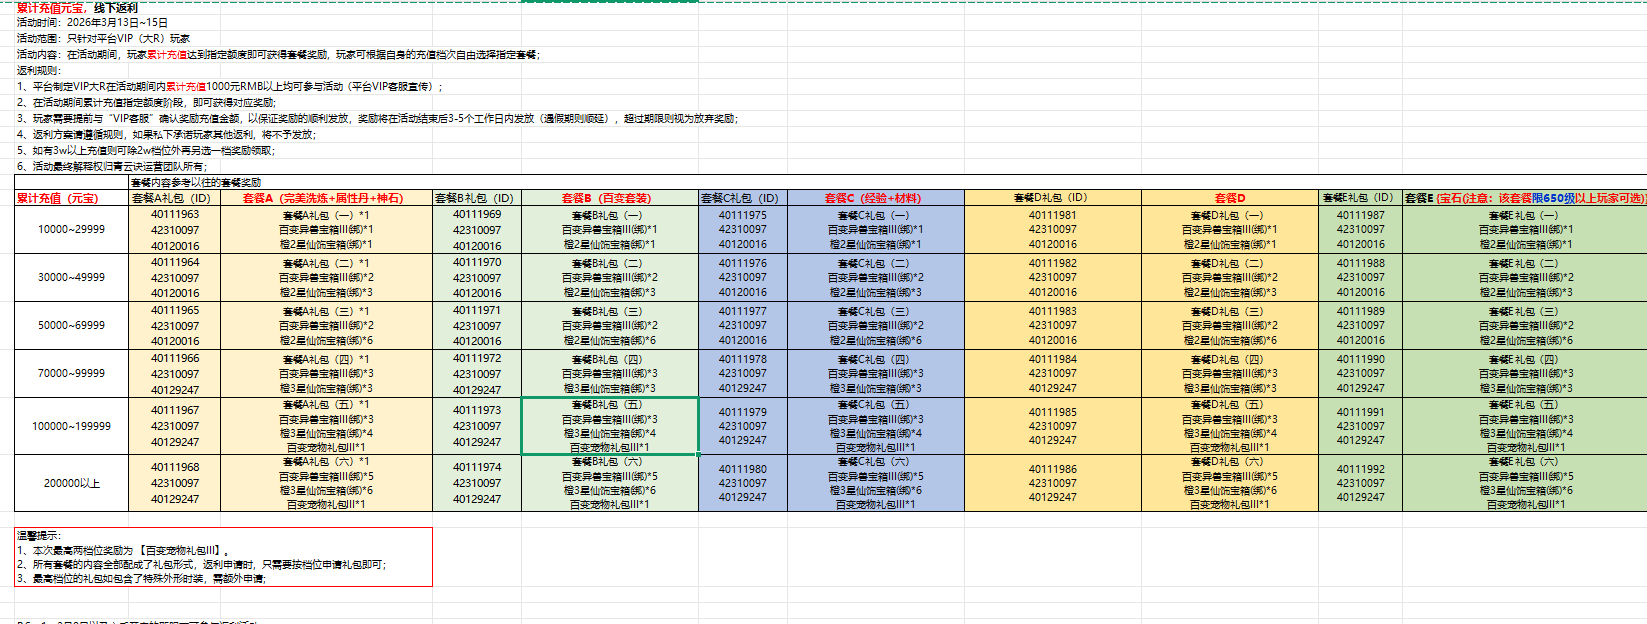Click the 30000~49999 recharge tier cell
Screen dimensions: 1647x624
(x=71, y=277)
